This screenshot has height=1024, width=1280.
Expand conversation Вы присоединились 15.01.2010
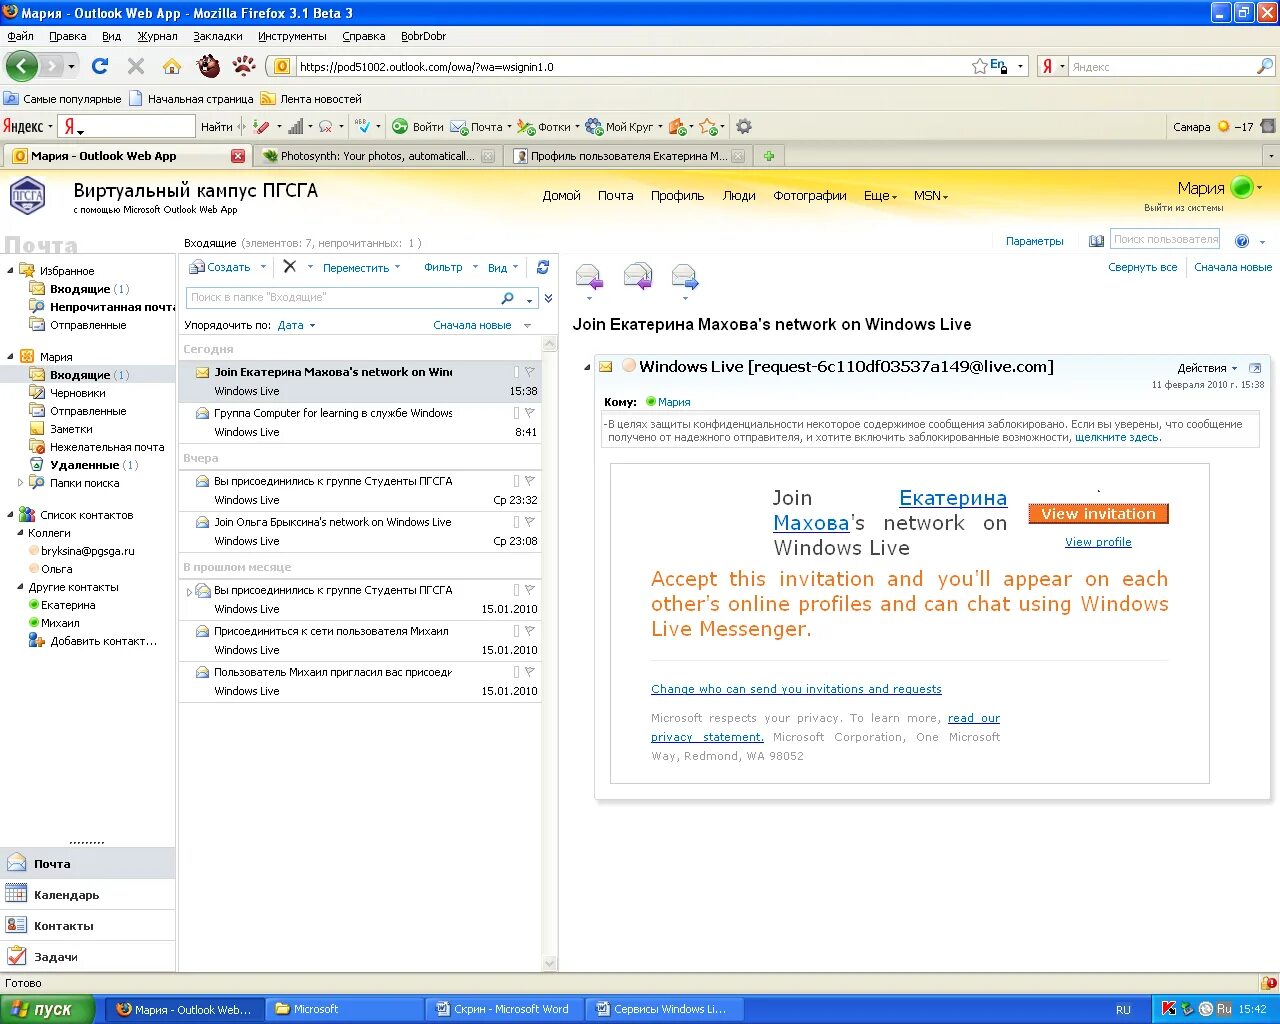pos(188,592)
